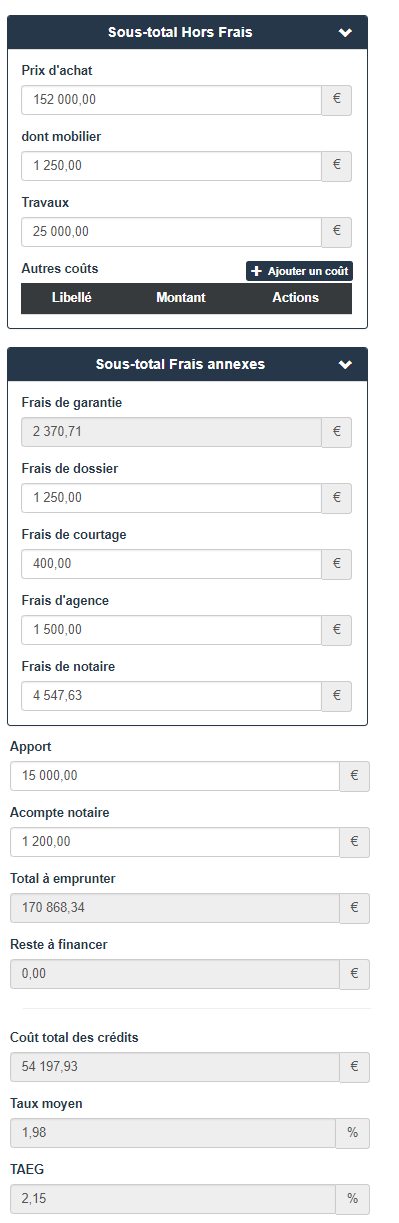Click the Acompte notaire field
399x1223 pixels.
175,842
